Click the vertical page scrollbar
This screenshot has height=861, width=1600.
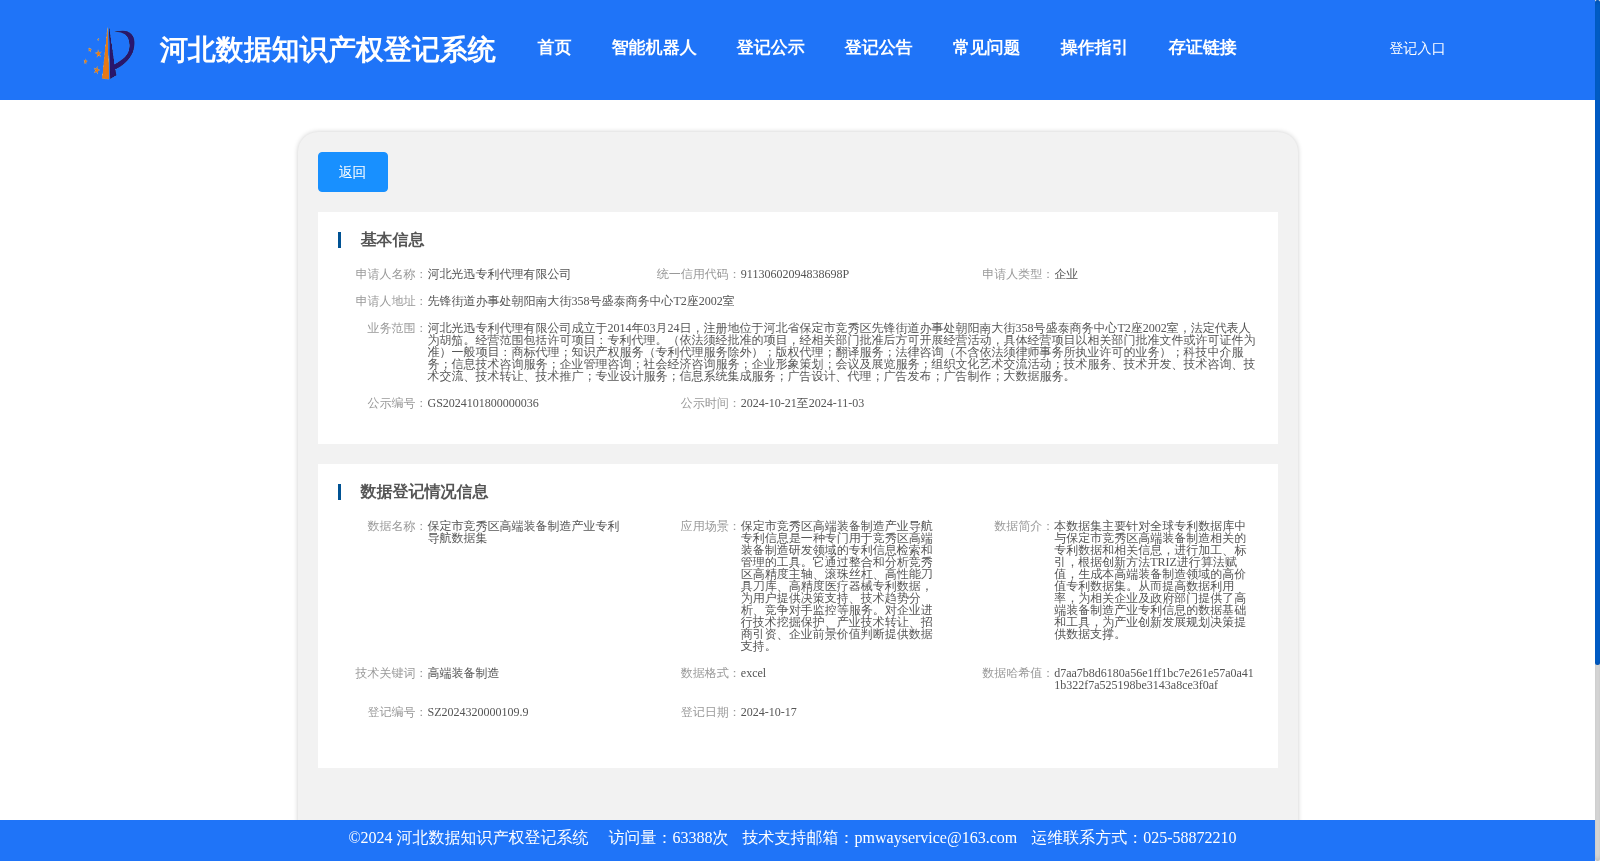(1597, 330)
